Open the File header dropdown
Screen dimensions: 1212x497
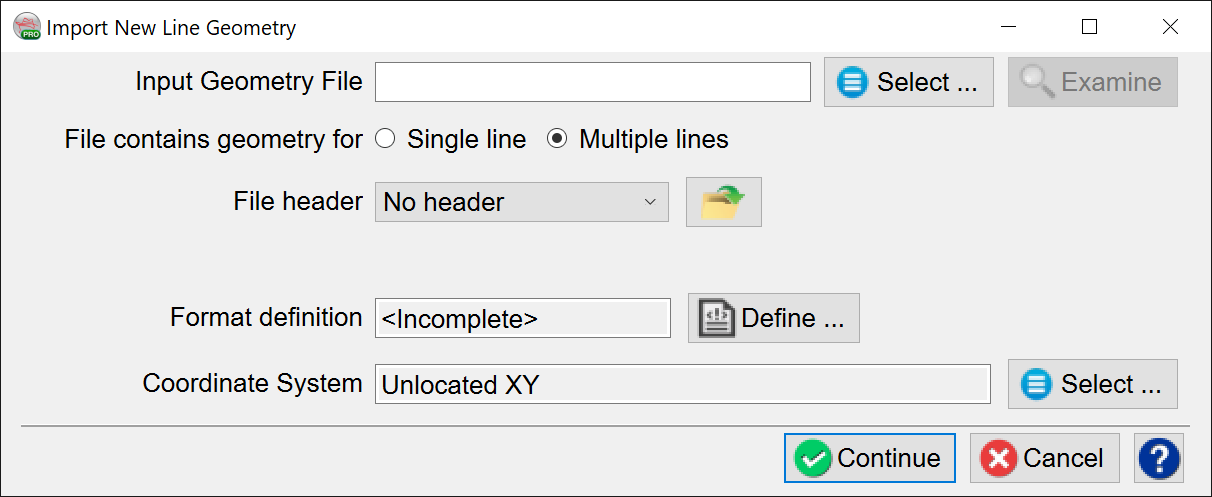pyautogui.click(x=521, y=202)
